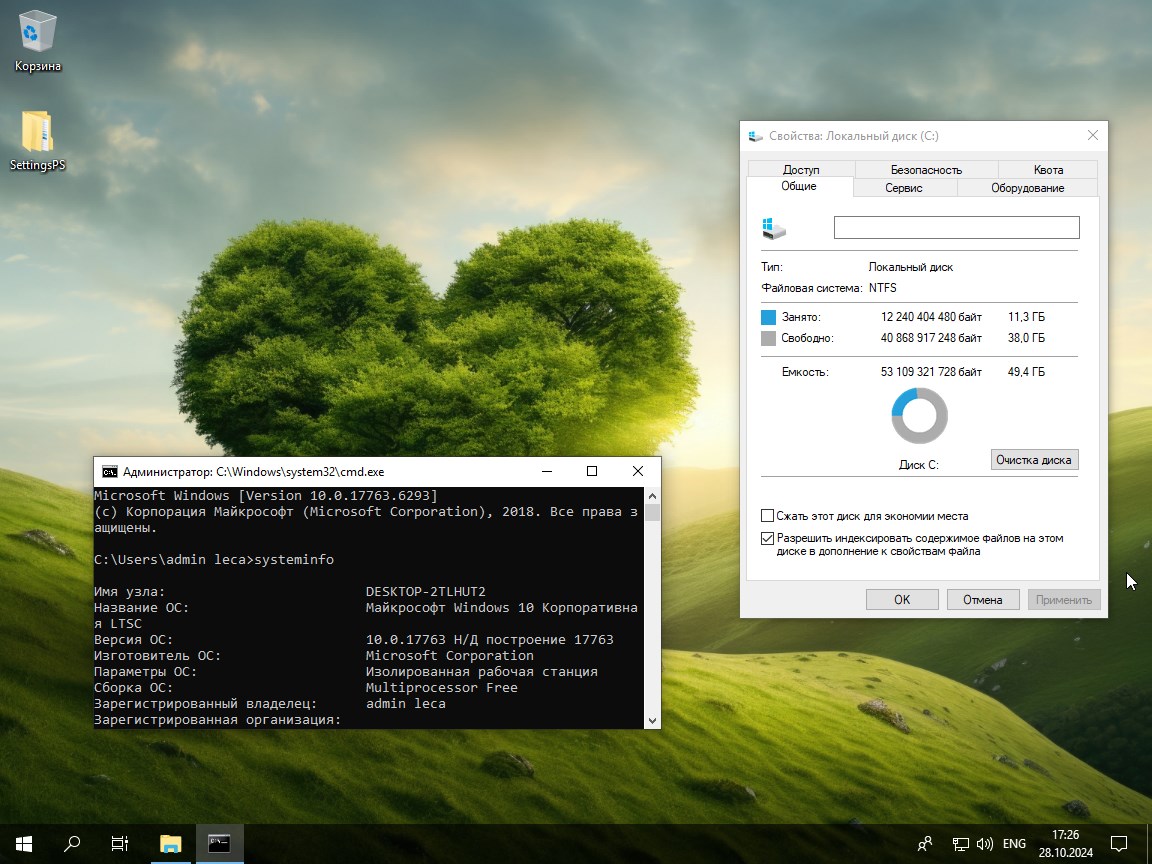The height and width of the screenshot is (864, 1152).
Task: Switch to the Безопасность tab
Action: pos(926,170)
